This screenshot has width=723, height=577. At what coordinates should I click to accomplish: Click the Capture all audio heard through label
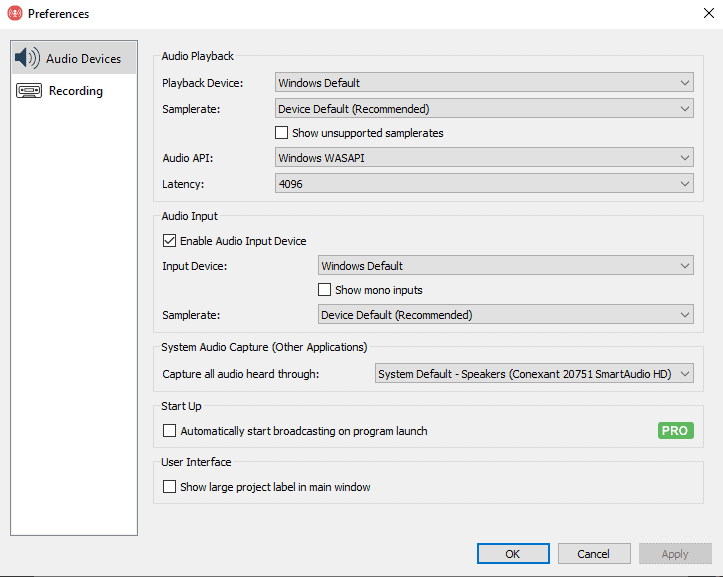240,374
